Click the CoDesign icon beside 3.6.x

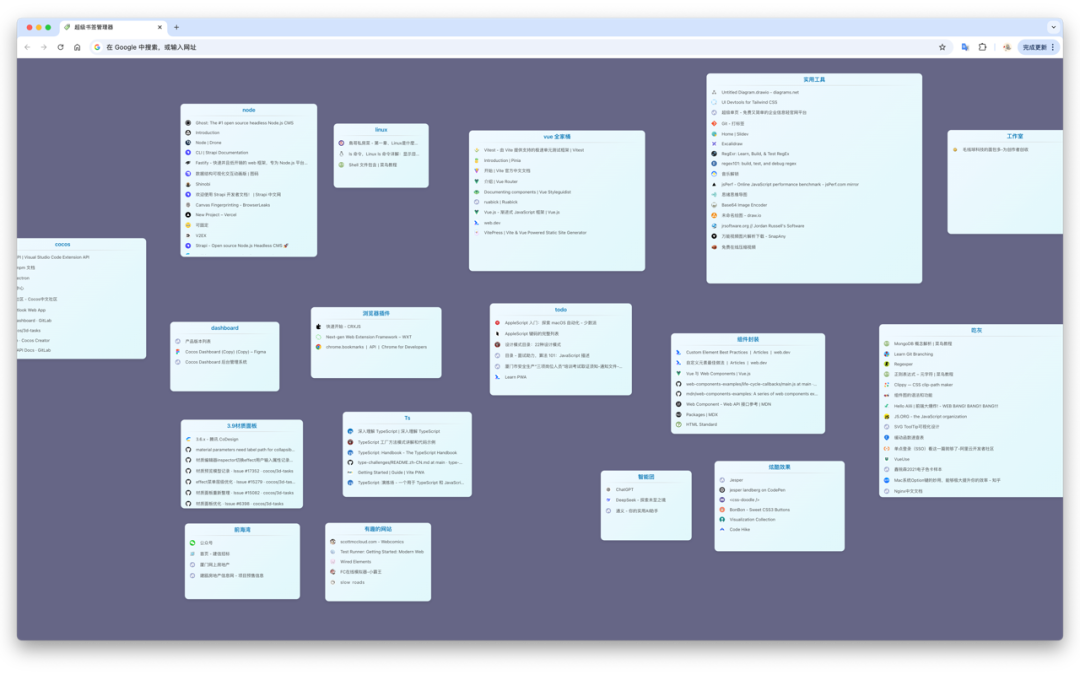tap(188, 439)
